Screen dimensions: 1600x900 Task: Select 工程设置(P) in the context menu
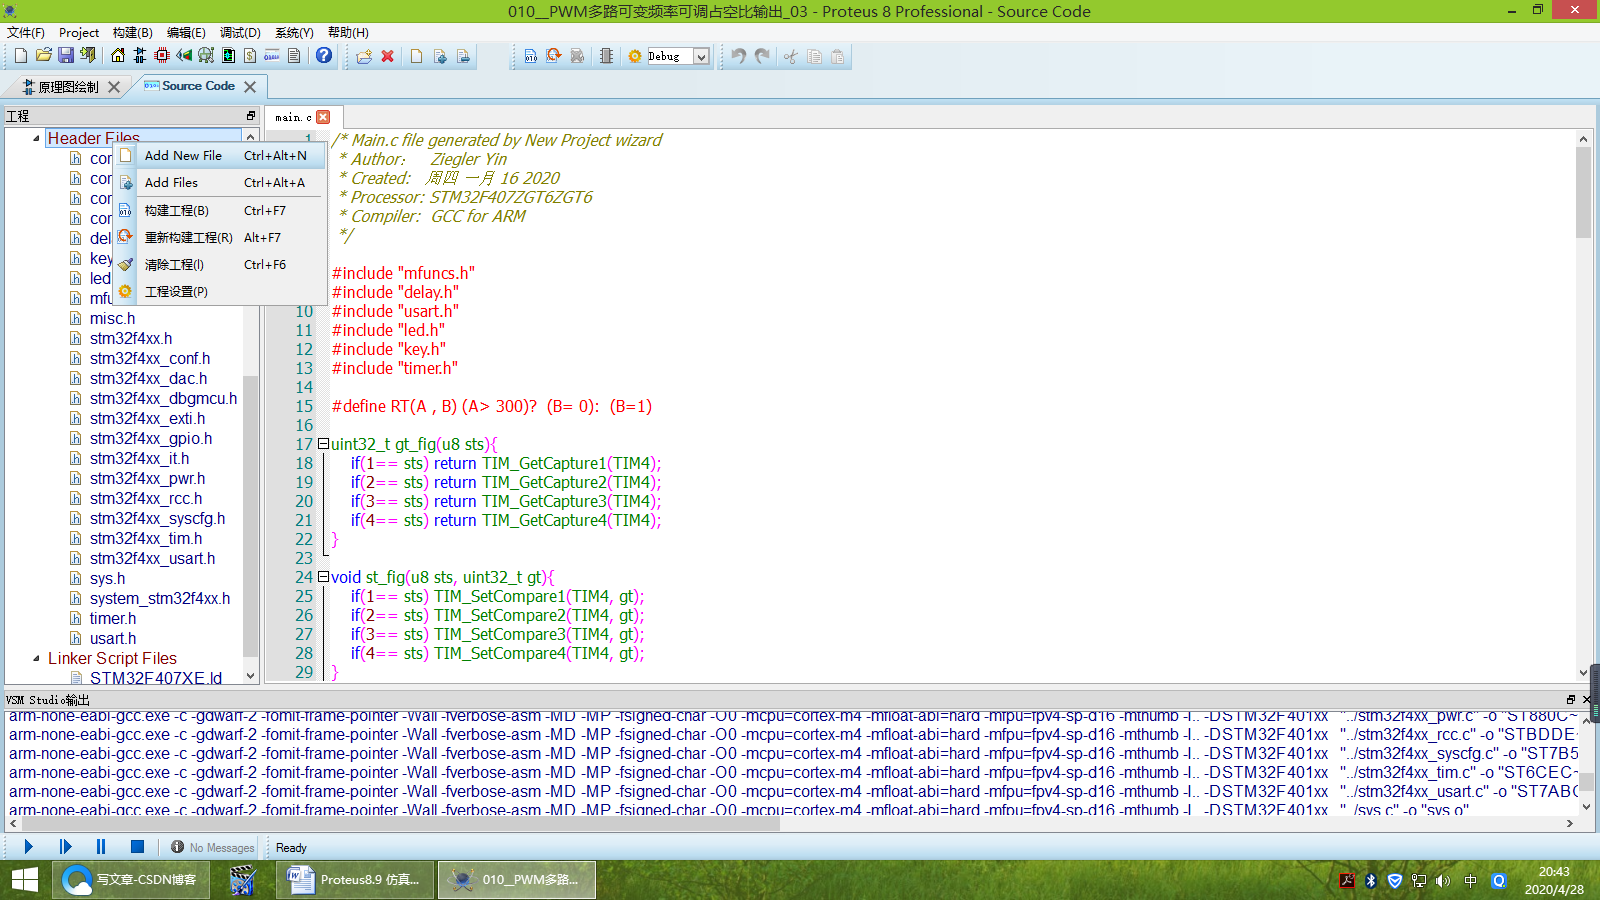[x=220, y=292]
